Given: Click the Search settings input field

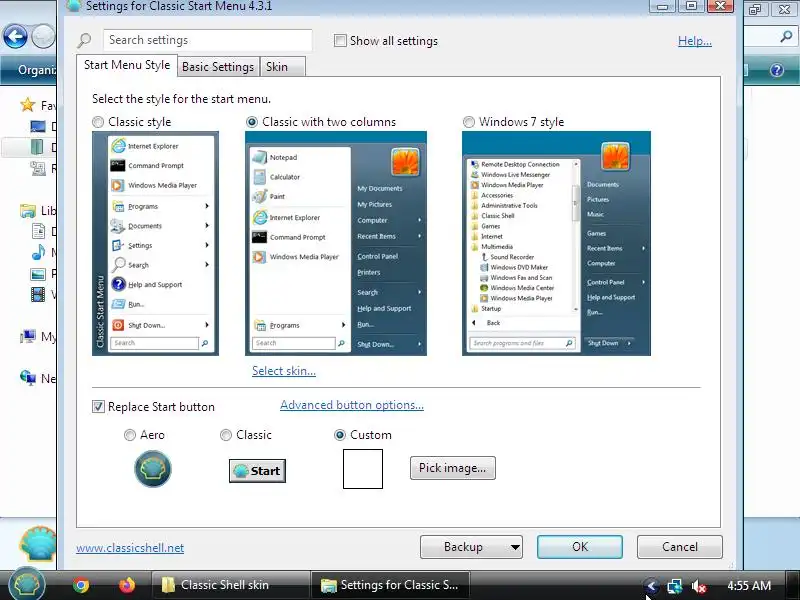Looking at the screenshot, I should coord(208,40).
